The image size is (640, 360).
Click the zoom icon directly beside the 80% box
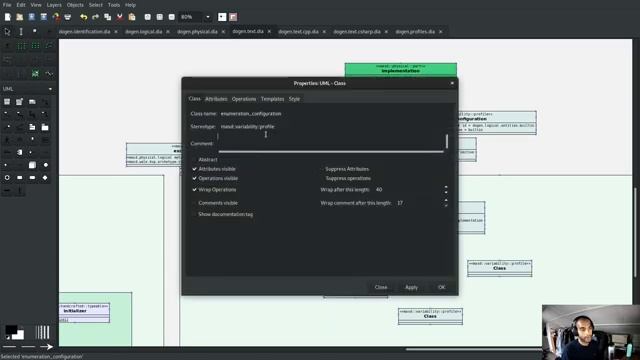(x=172, y=17)
